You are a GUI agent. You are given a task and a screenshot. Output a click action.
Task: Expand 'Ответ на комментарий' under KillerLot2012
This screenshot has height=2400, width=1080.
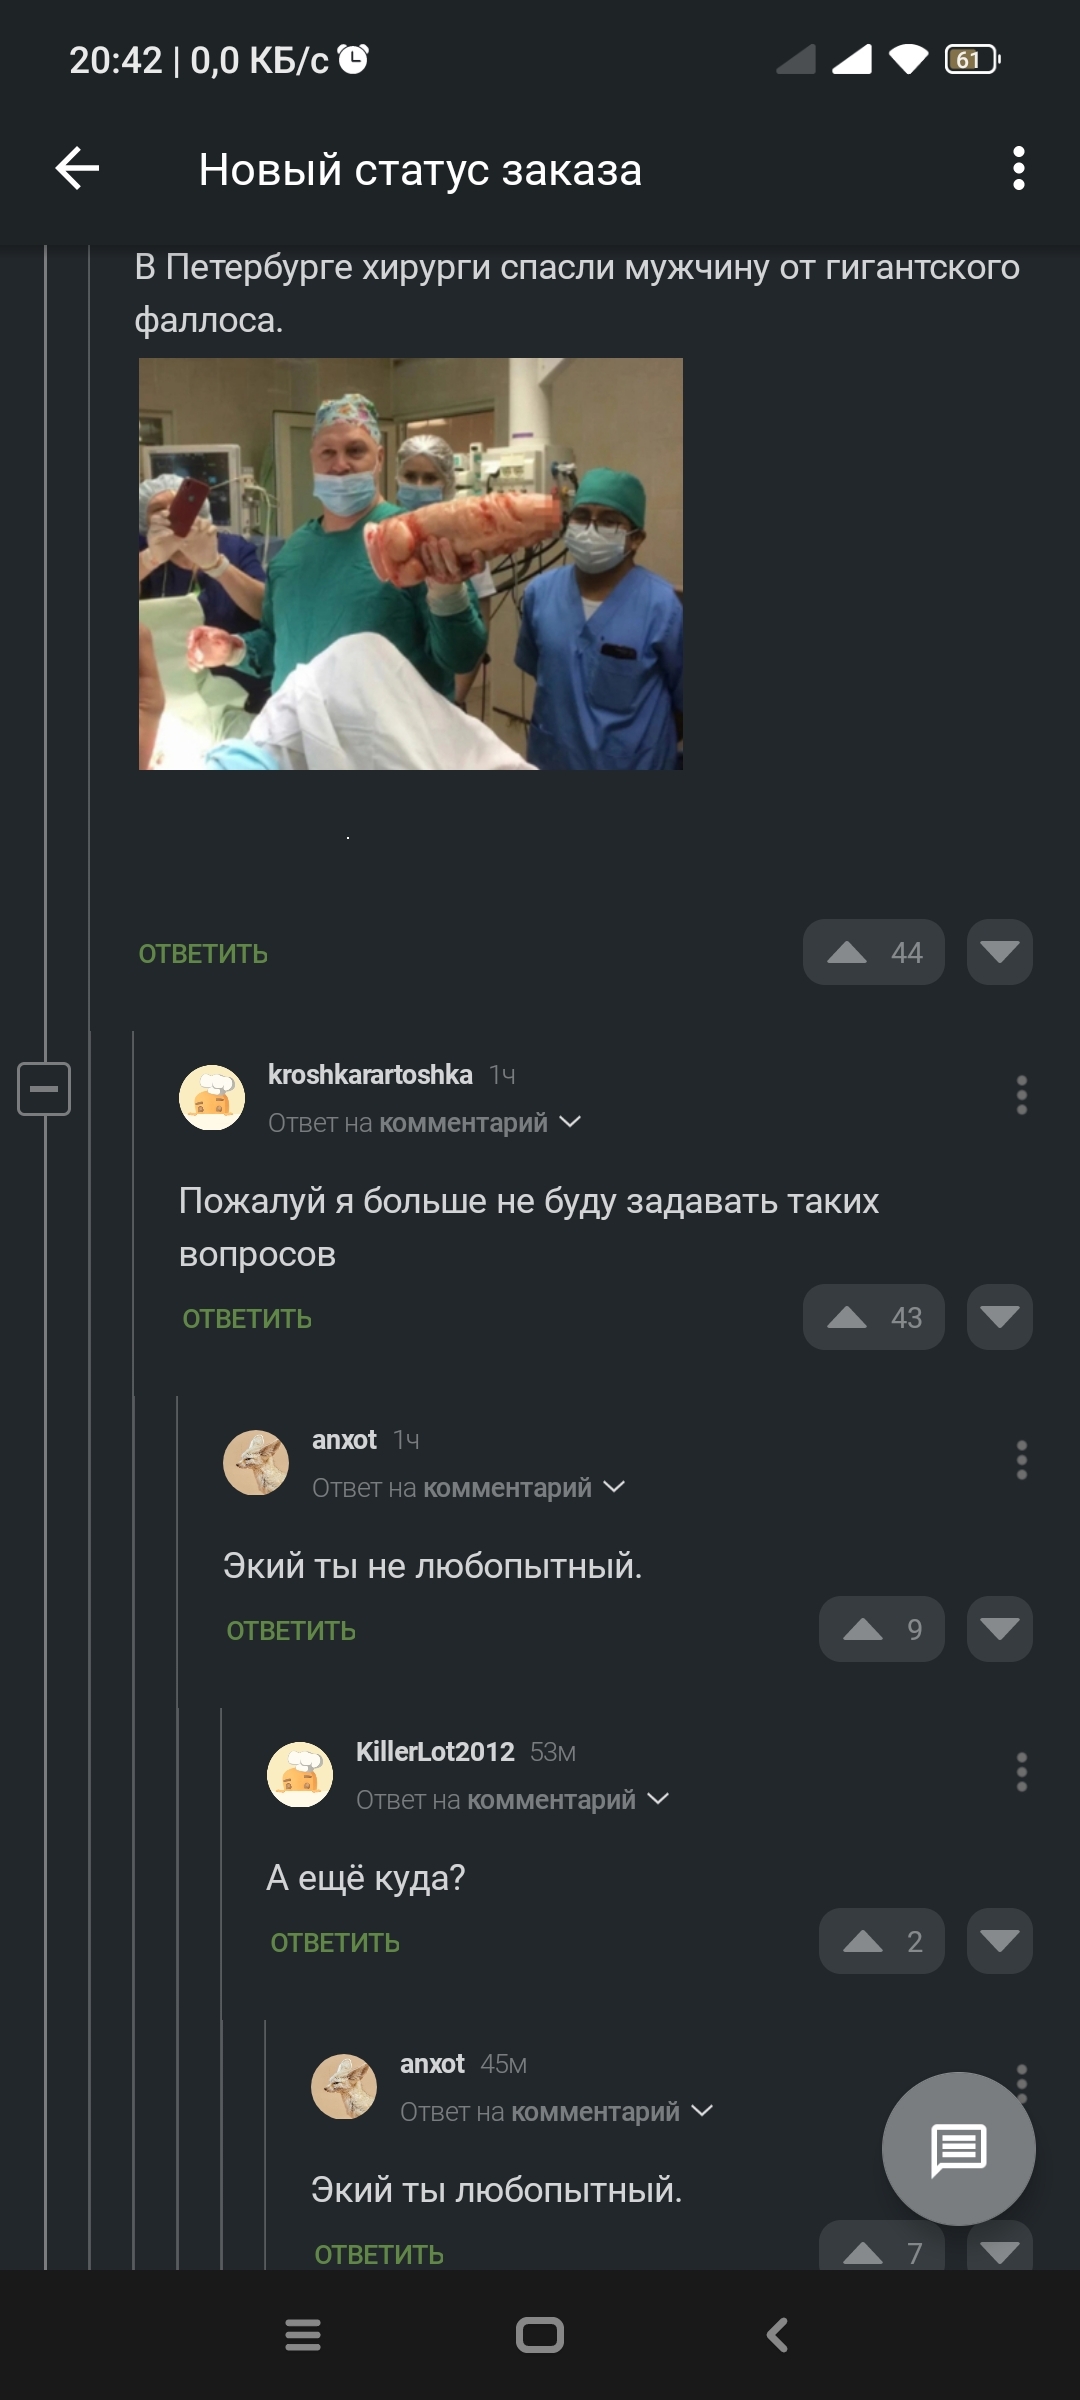pyautogui.click(x=512, y=1800)
